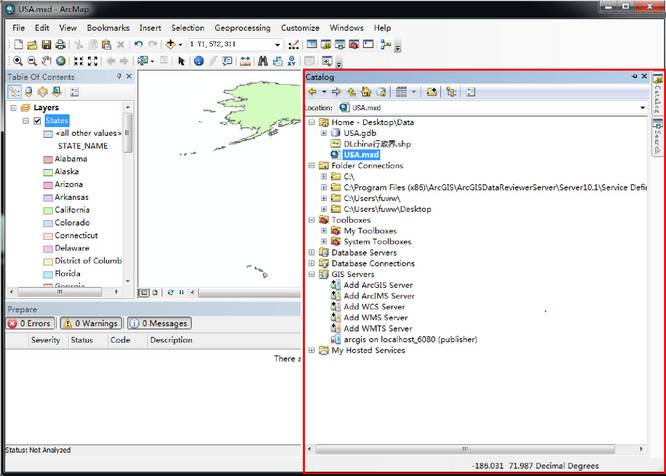Click the California color swatch
This screenshot has width=666, height=476.
pyautogui.click(x=48, y=211)
